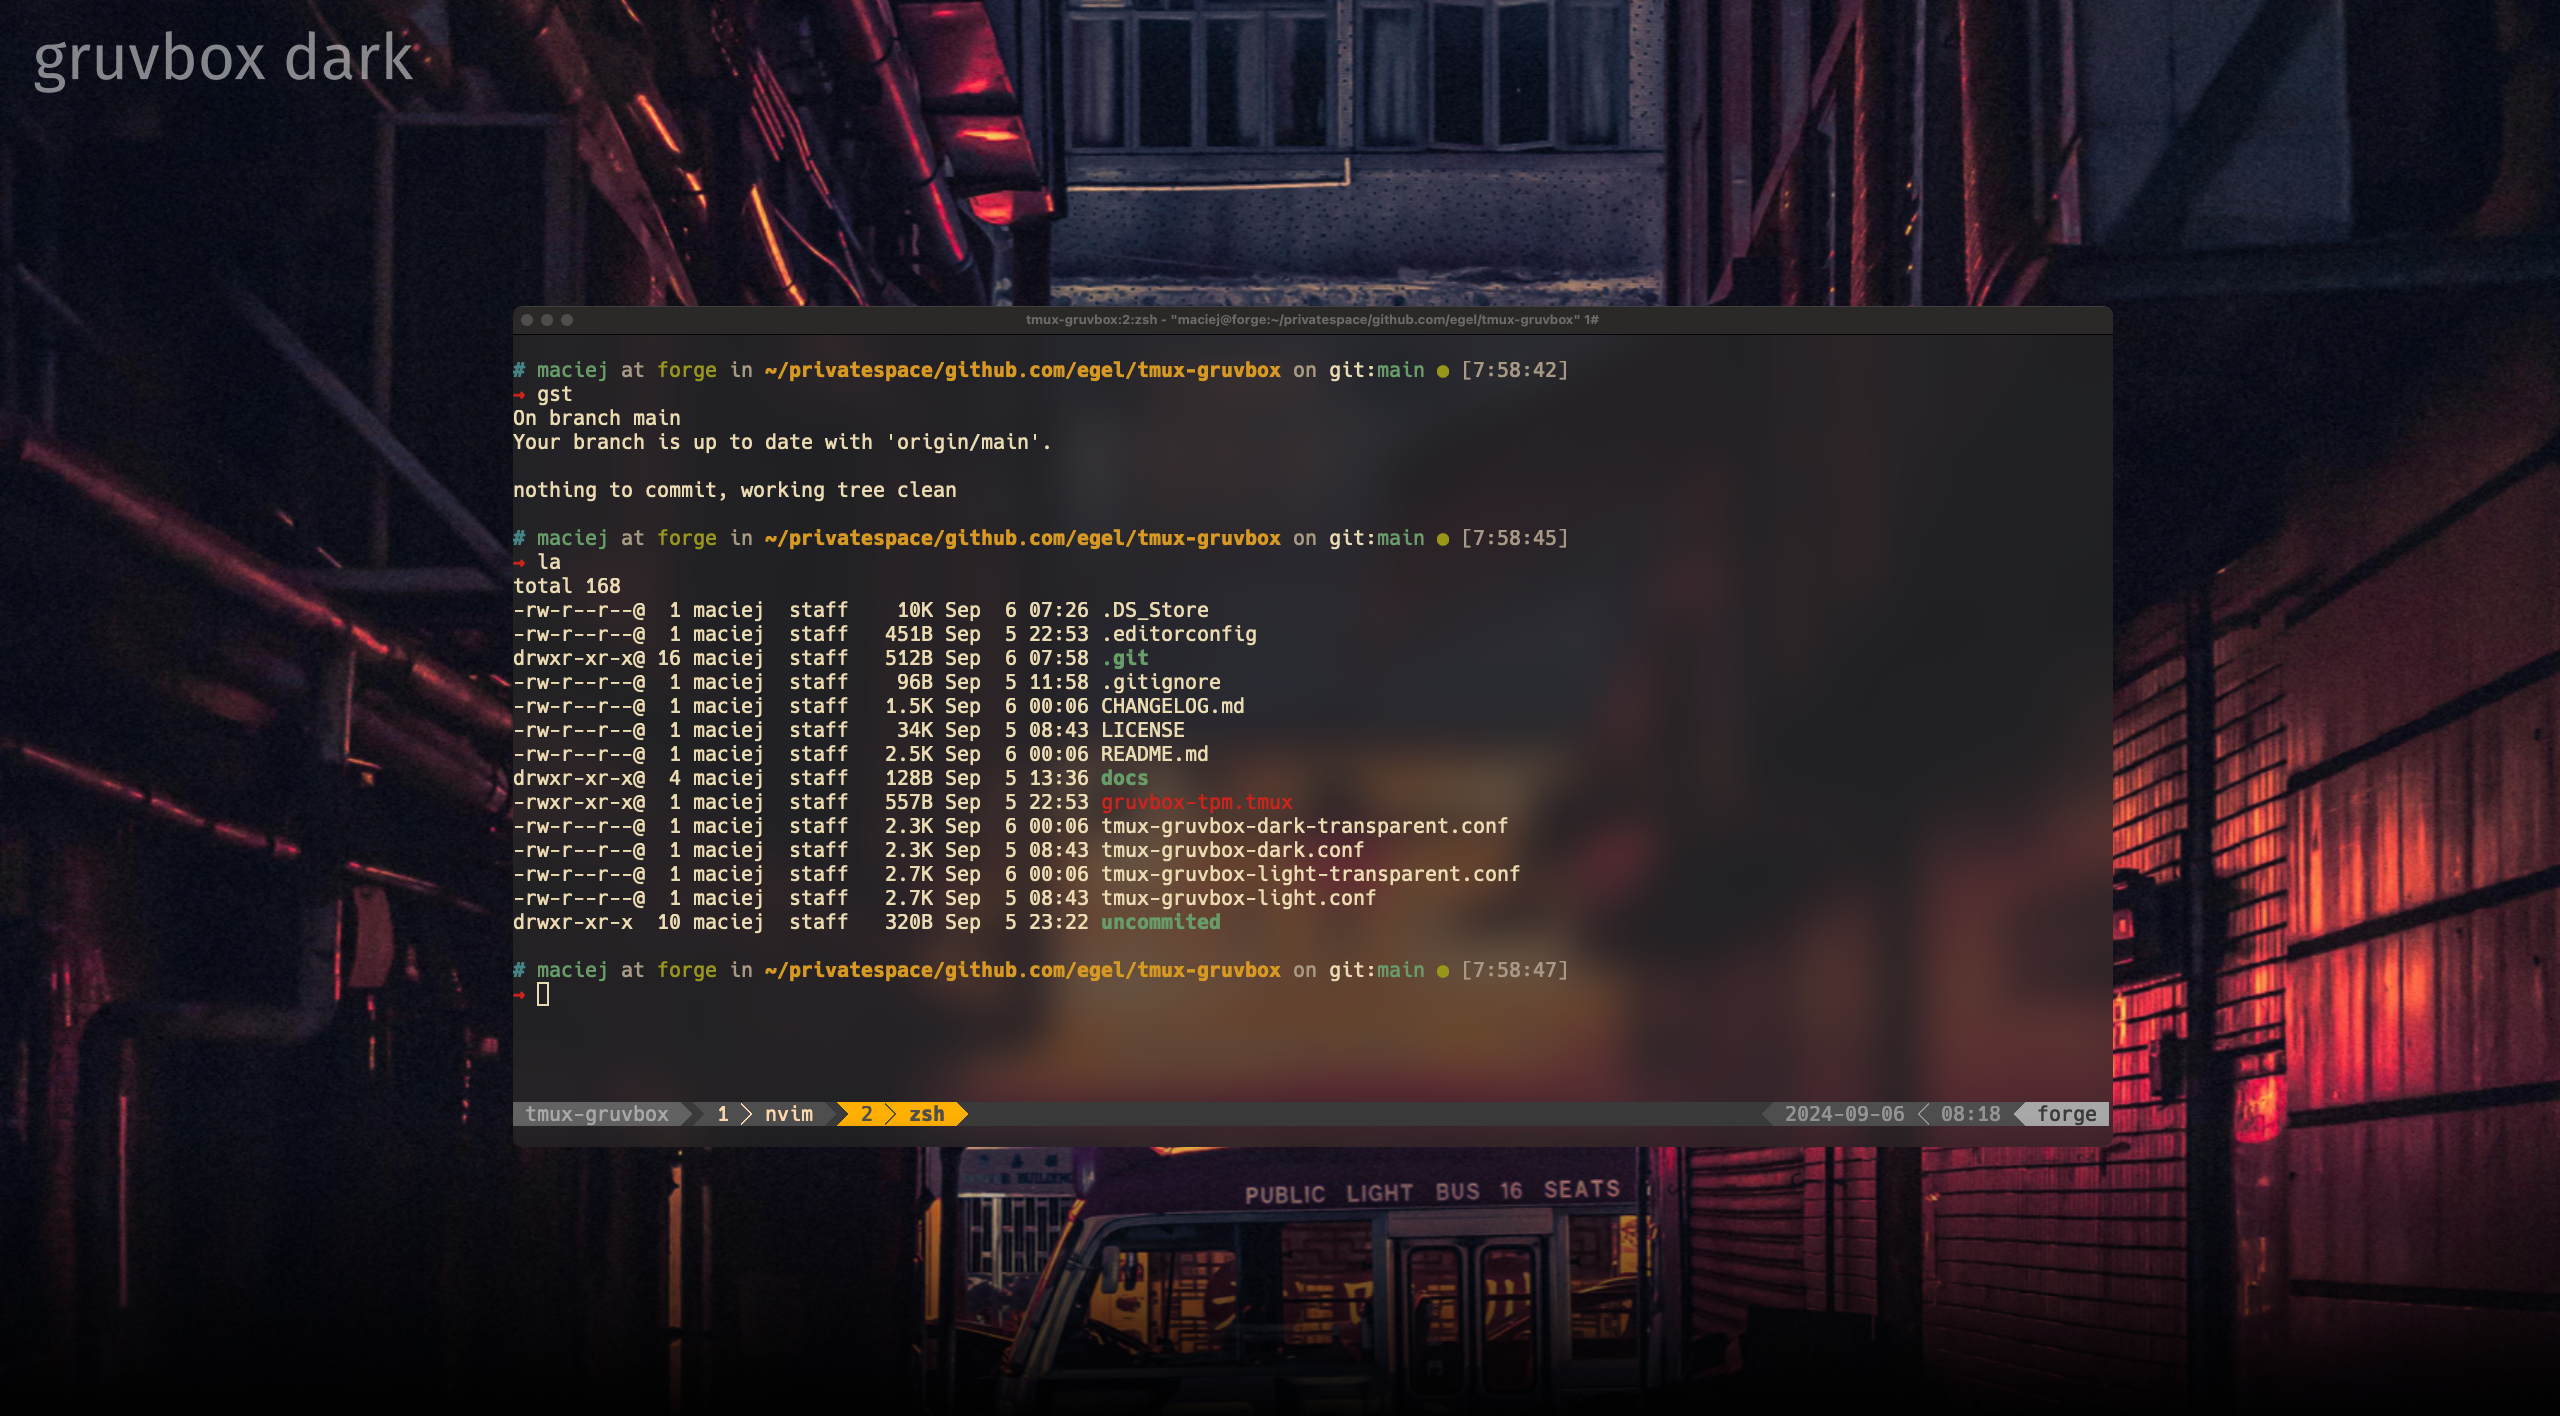The height and width of the screenshot is (1416, 2560).
Task: Click the gruvbox-tpm.tmux file name
Action: tap(1197, 802)
